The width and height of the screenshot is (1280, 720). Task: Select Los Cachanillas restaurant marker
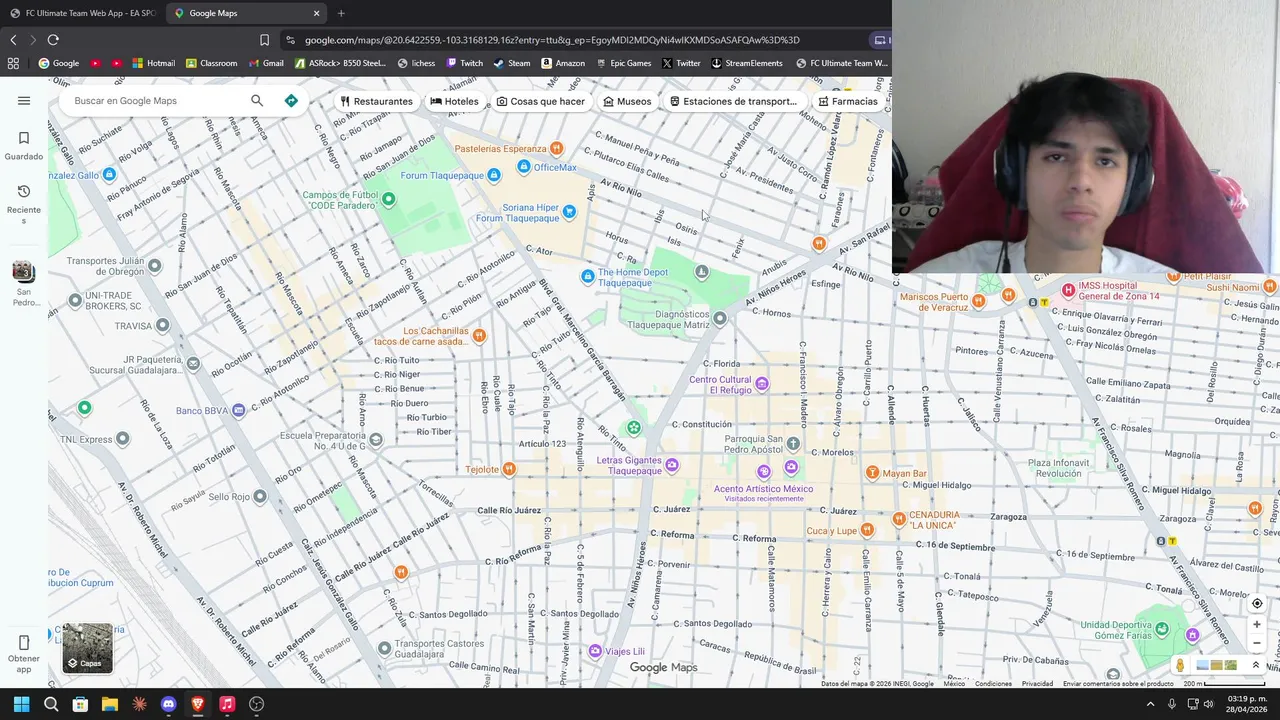pyautogui.click(x=479, y=335)
